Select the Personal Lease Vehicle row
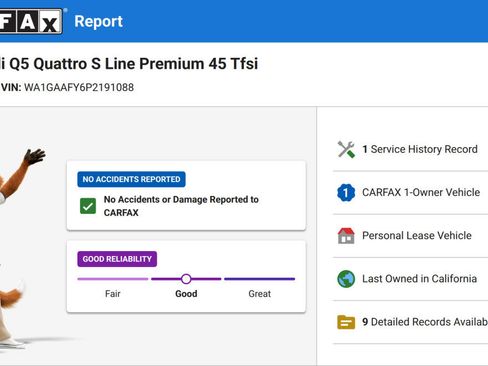The image size is (488, 366). 410,235
